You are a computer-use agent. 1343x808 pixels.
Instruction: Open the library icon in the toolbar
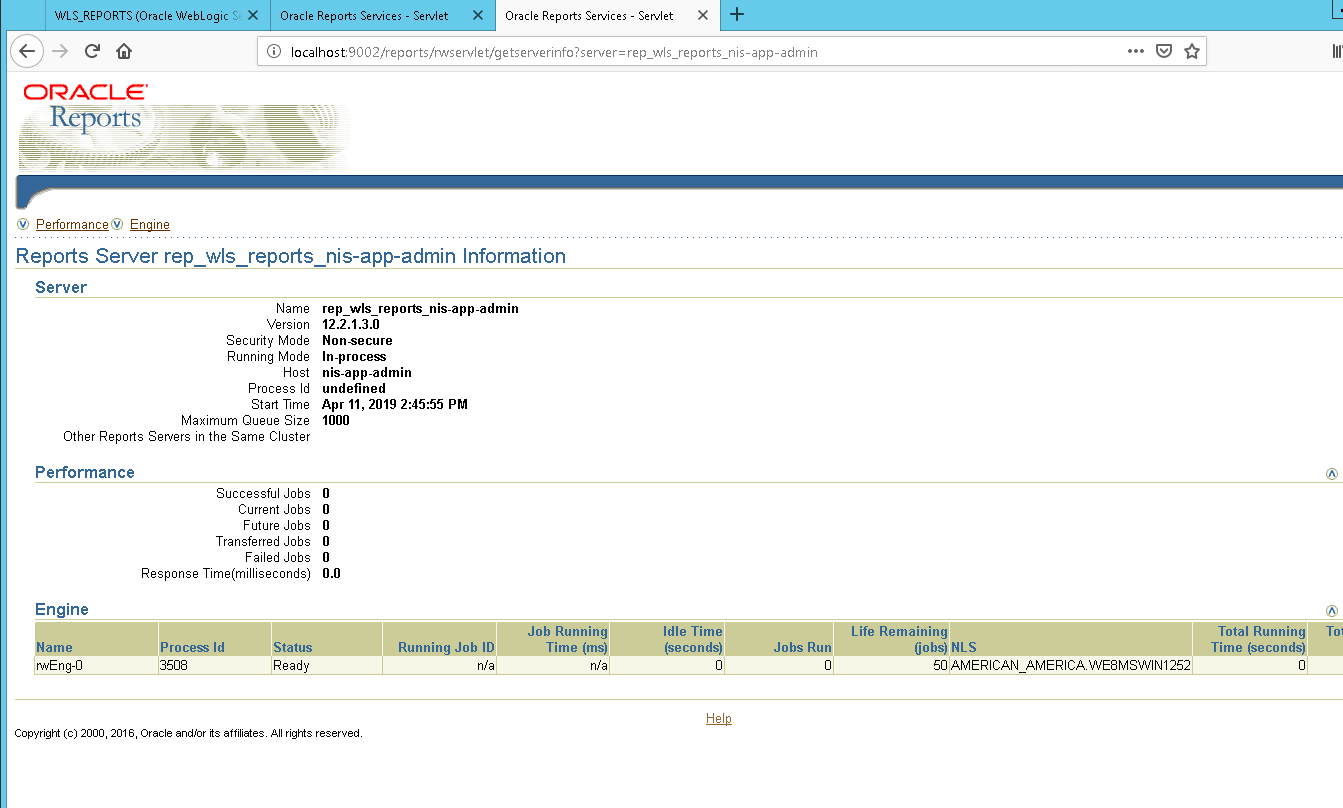[x=1336, y=51]
